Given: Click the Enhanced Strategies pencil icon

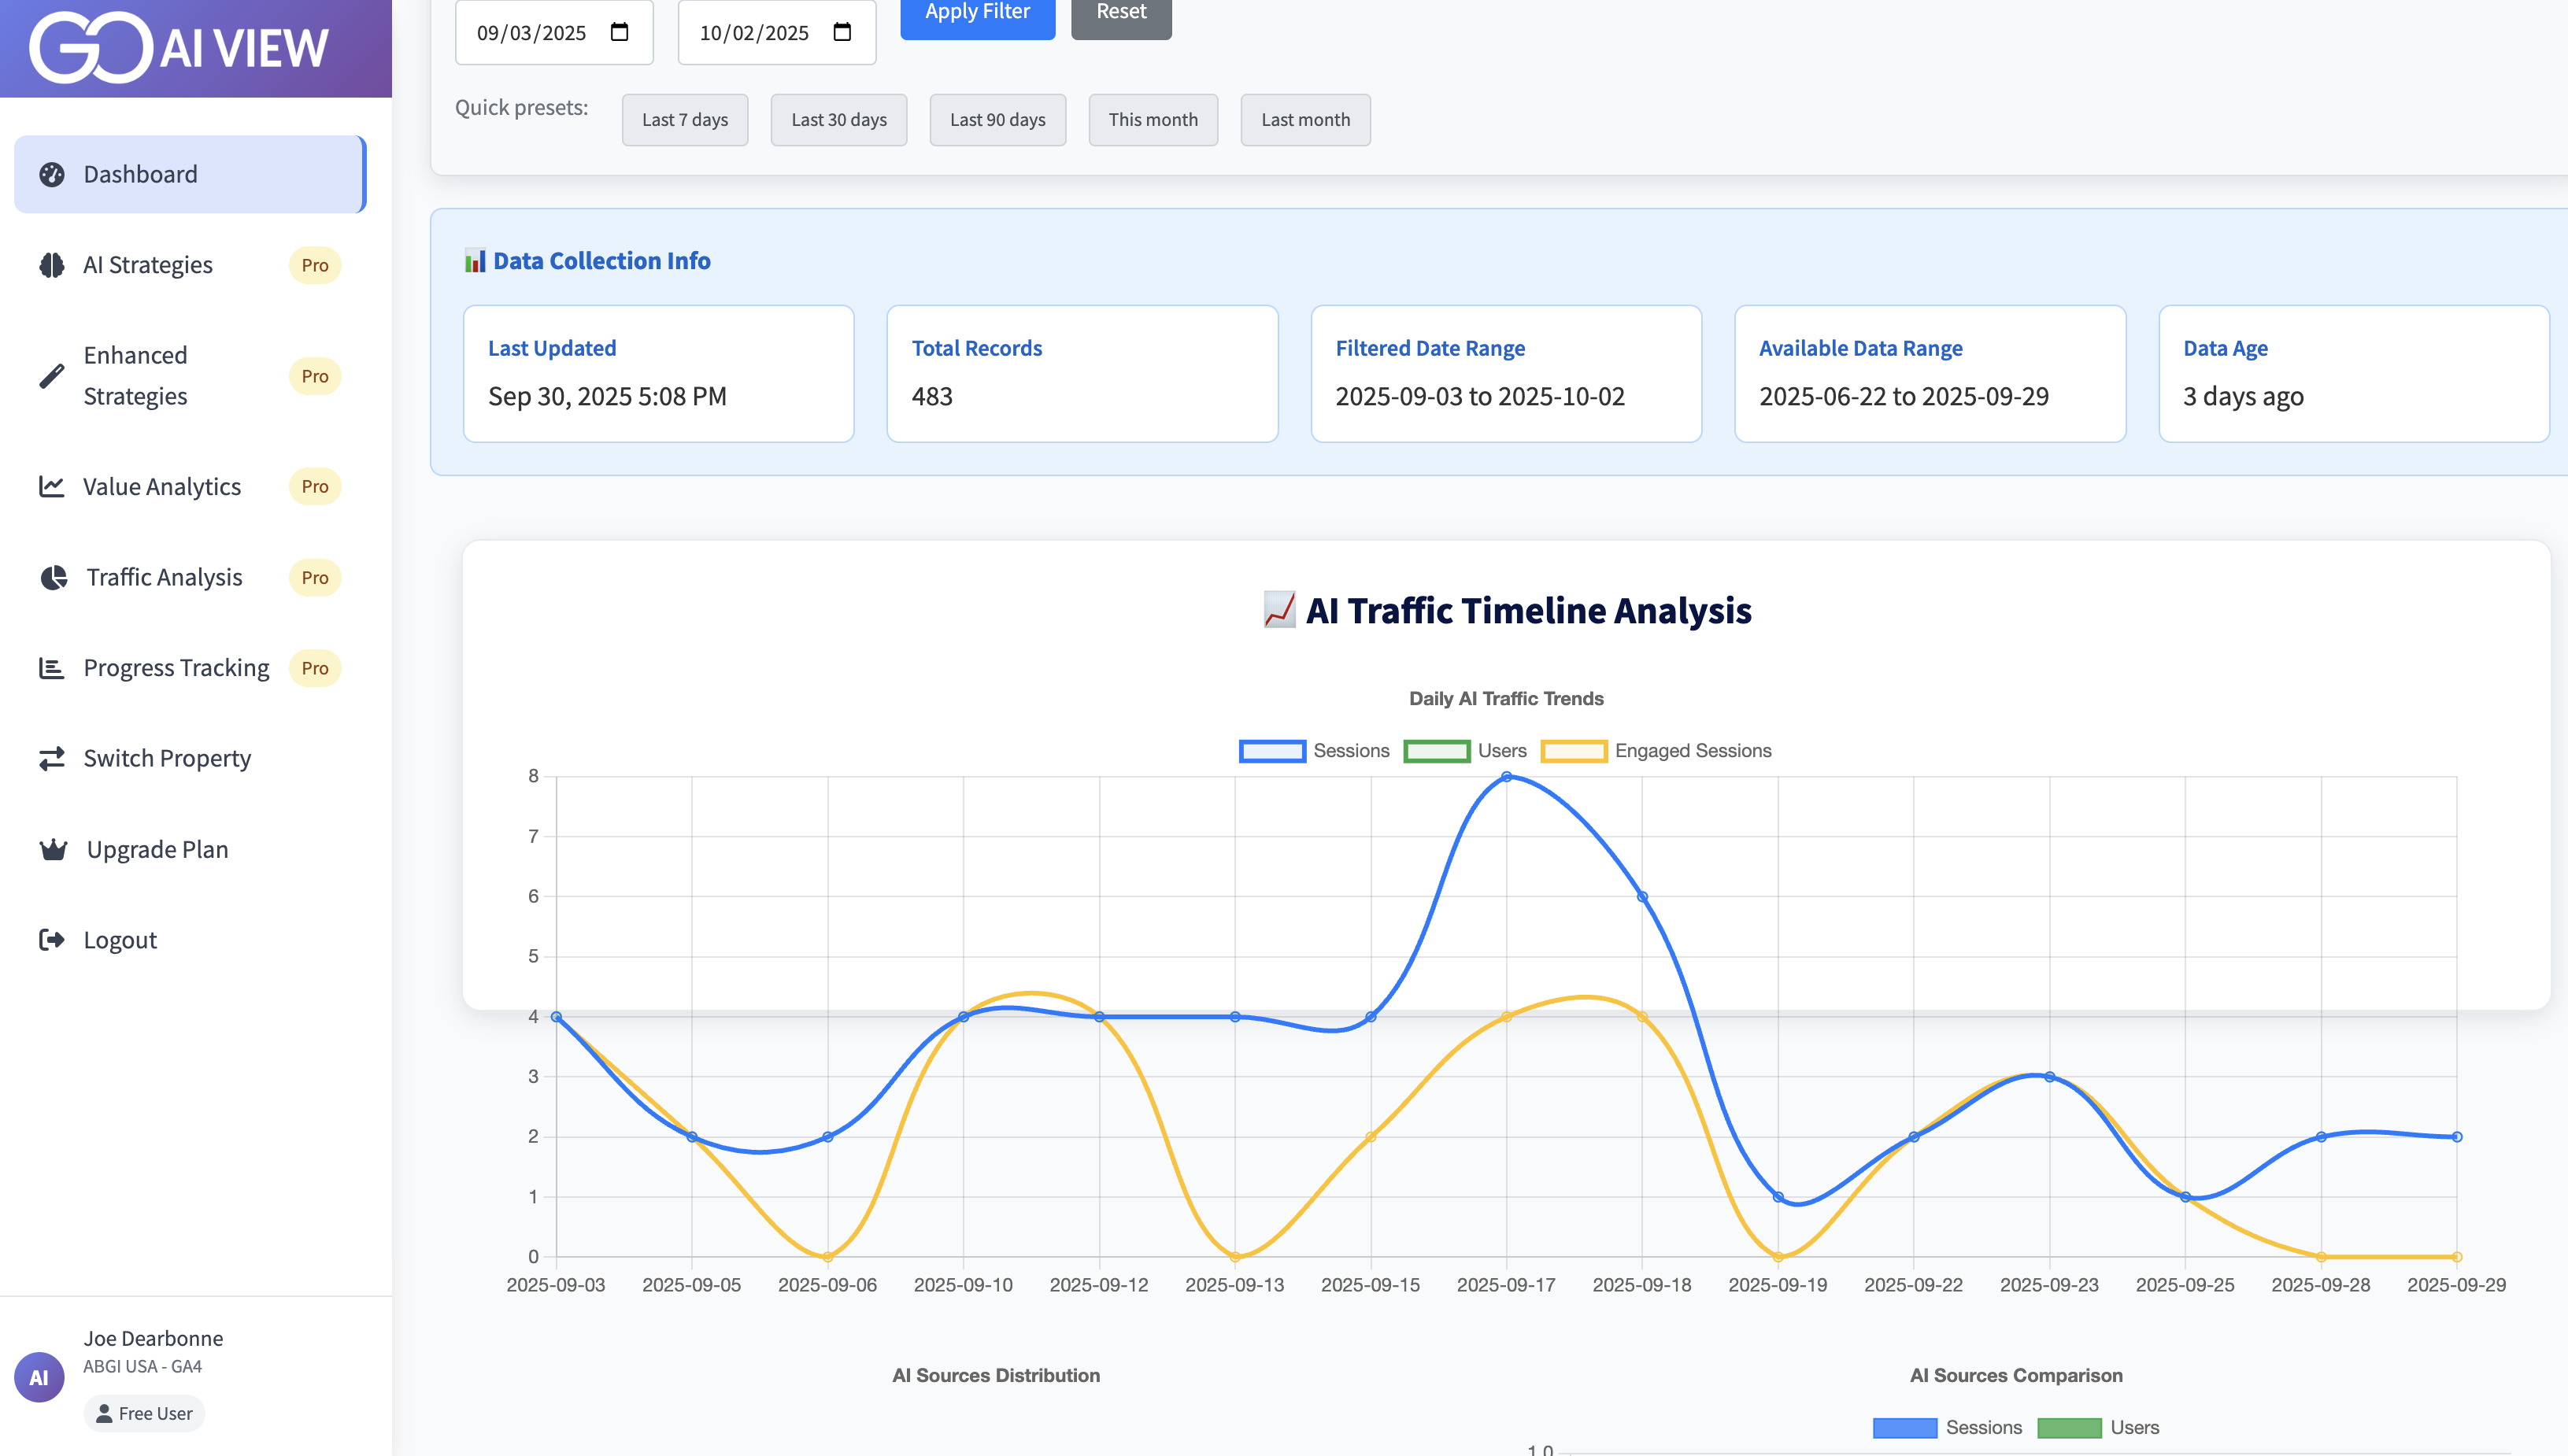Looking at the screenshot, I should point(52,376).
